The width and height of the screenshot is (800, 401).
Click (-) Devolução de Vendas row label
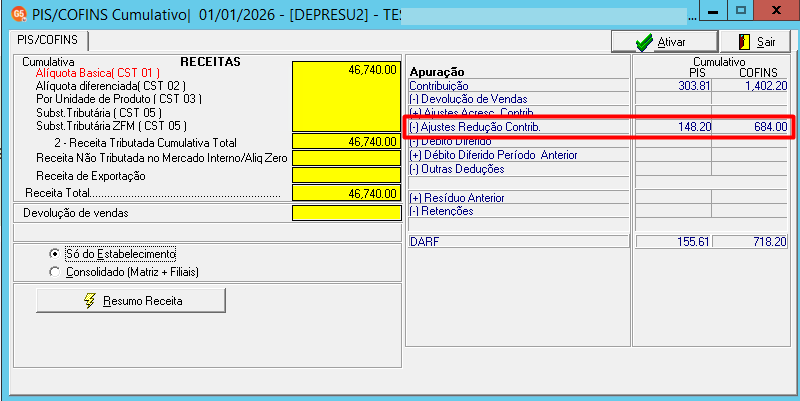[x=468, y=99]
